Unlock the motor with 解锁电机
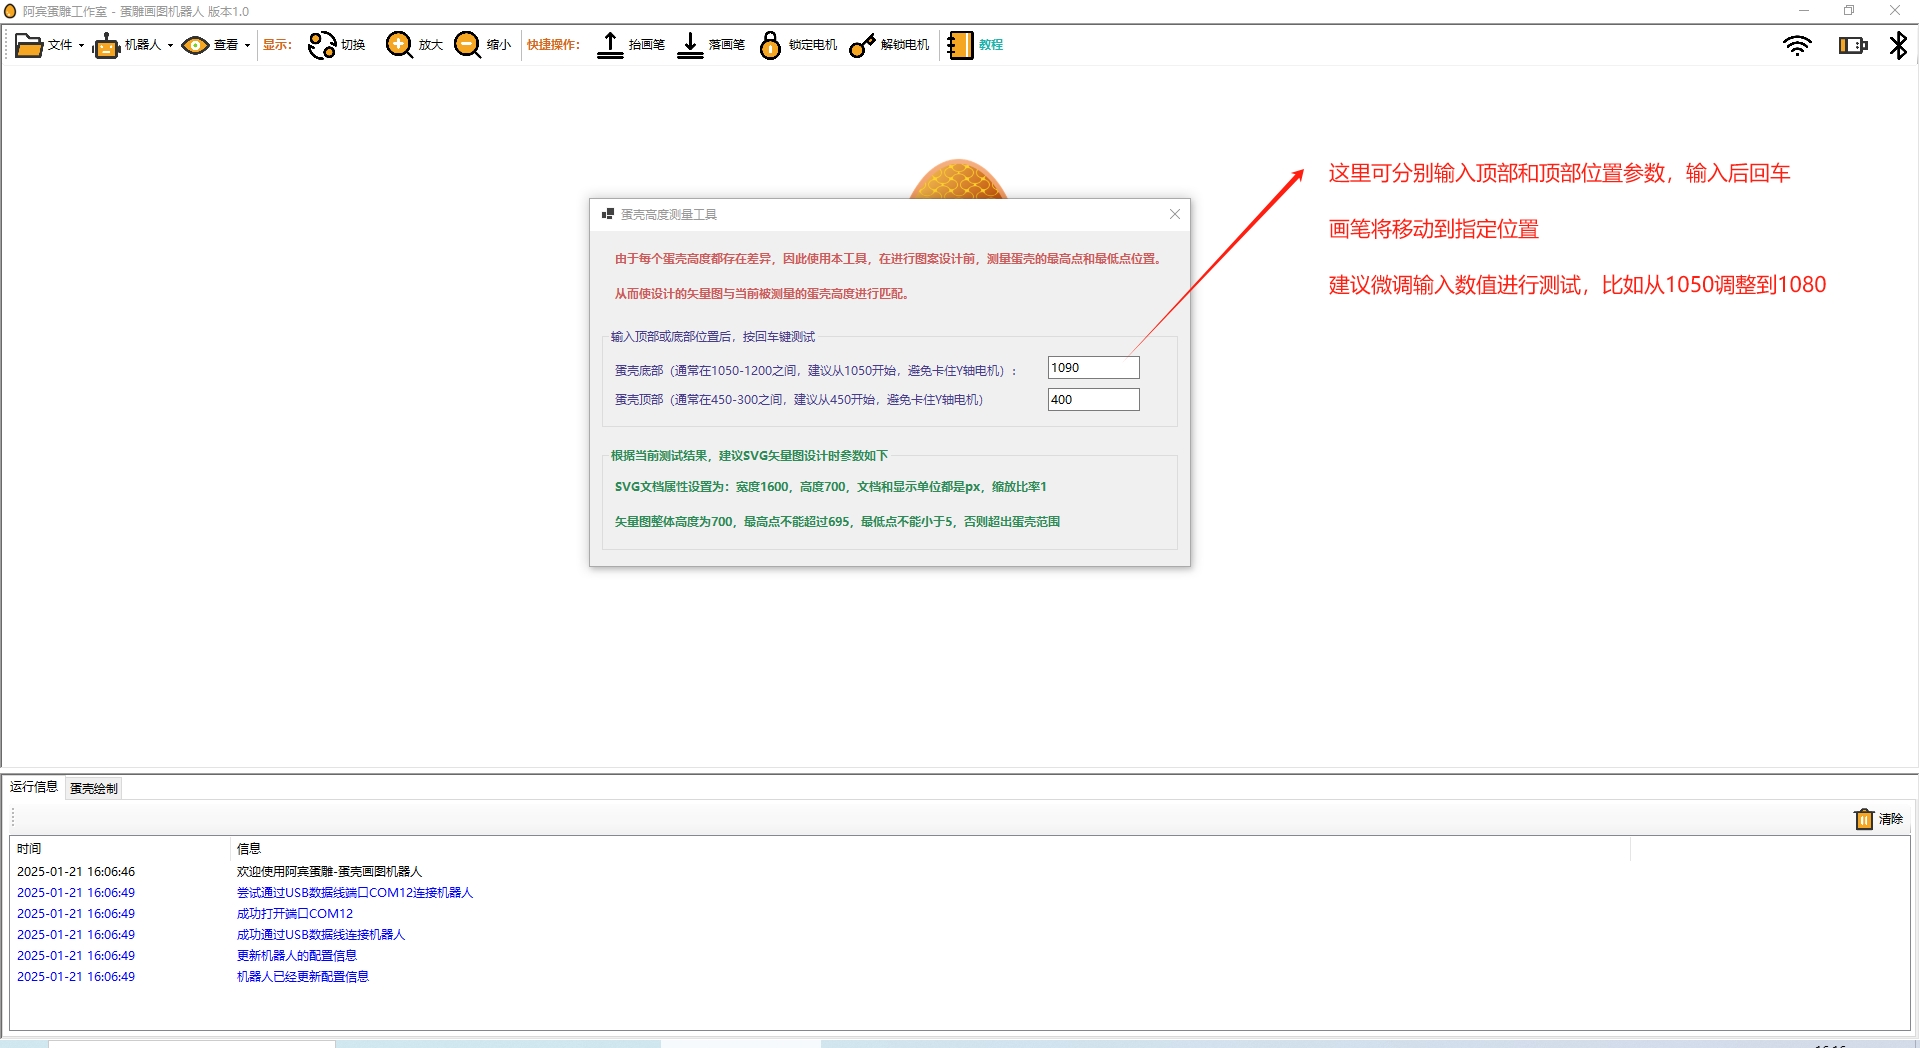Image resolution: width=1920 pixels, height=1048 pixels. pos(862,45)
